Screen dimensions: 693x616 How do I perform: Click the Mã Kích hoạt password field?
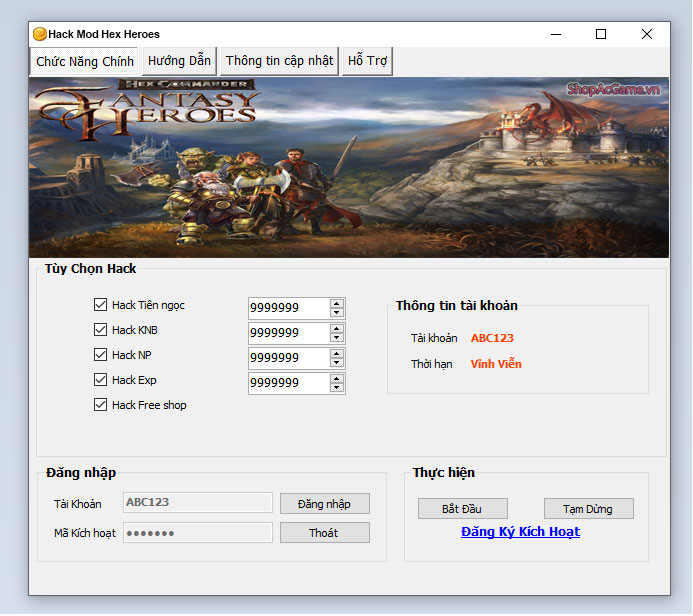coord(197,533)
